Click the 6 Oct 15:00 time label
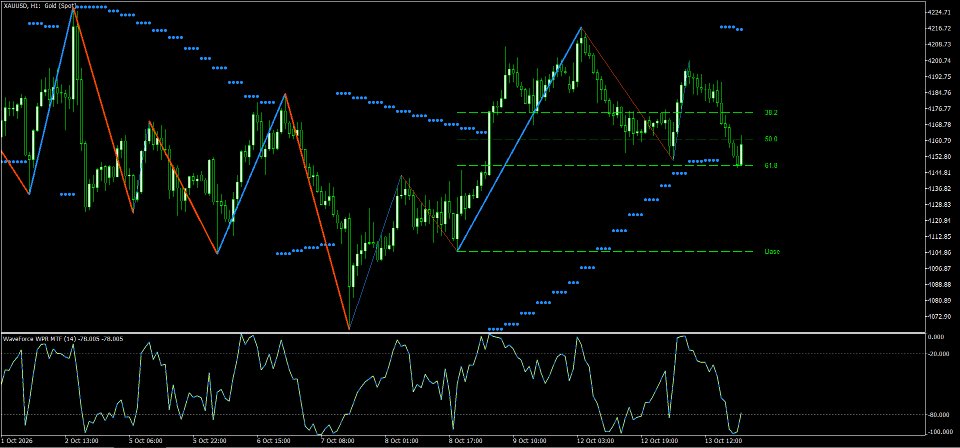The image size is (960, 448). tap(273, 440)
